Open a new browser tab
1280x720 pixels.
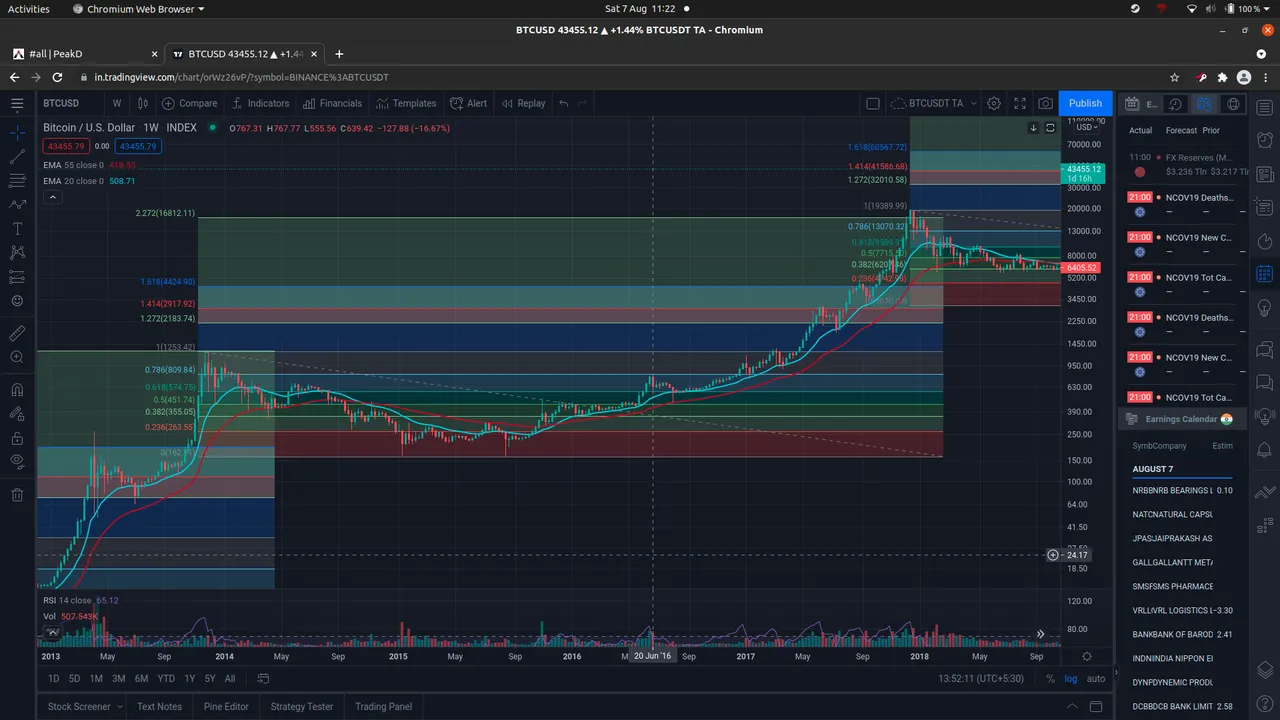click(339, 54)
